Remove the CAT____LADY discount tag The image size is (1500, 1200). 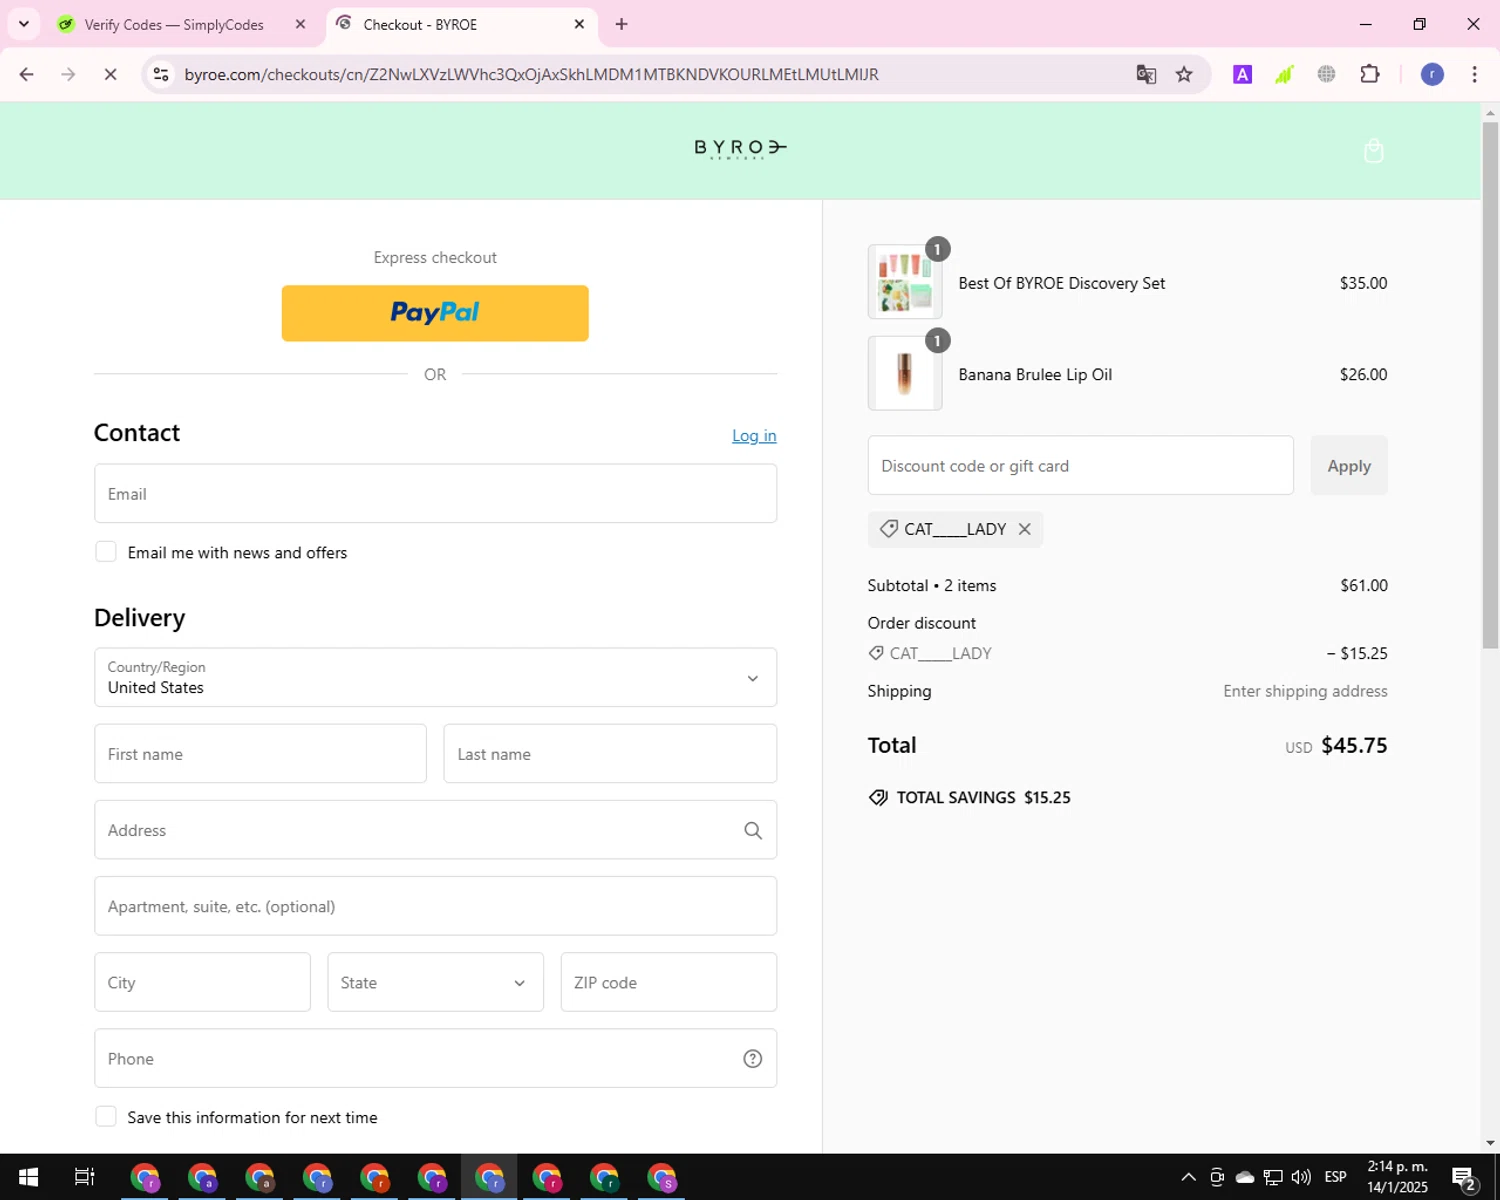tap(1024, 529)
